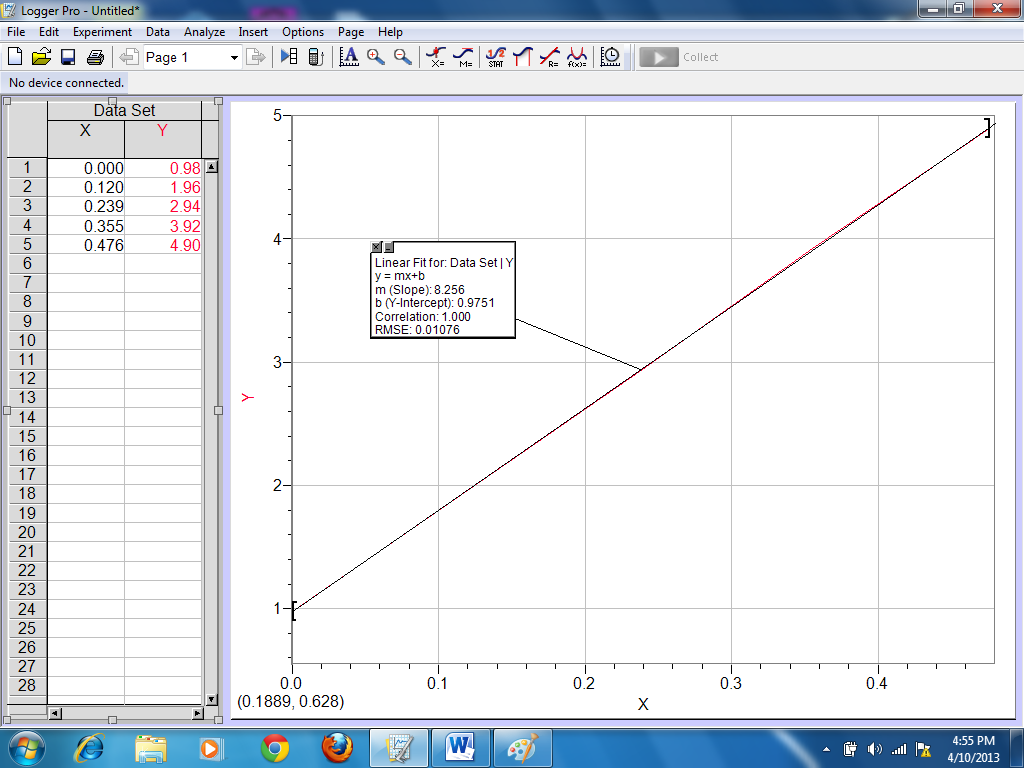Open Data Collection clock settings icon
This screenshot has height=768, width=1024.
click(x=610, y=57)
